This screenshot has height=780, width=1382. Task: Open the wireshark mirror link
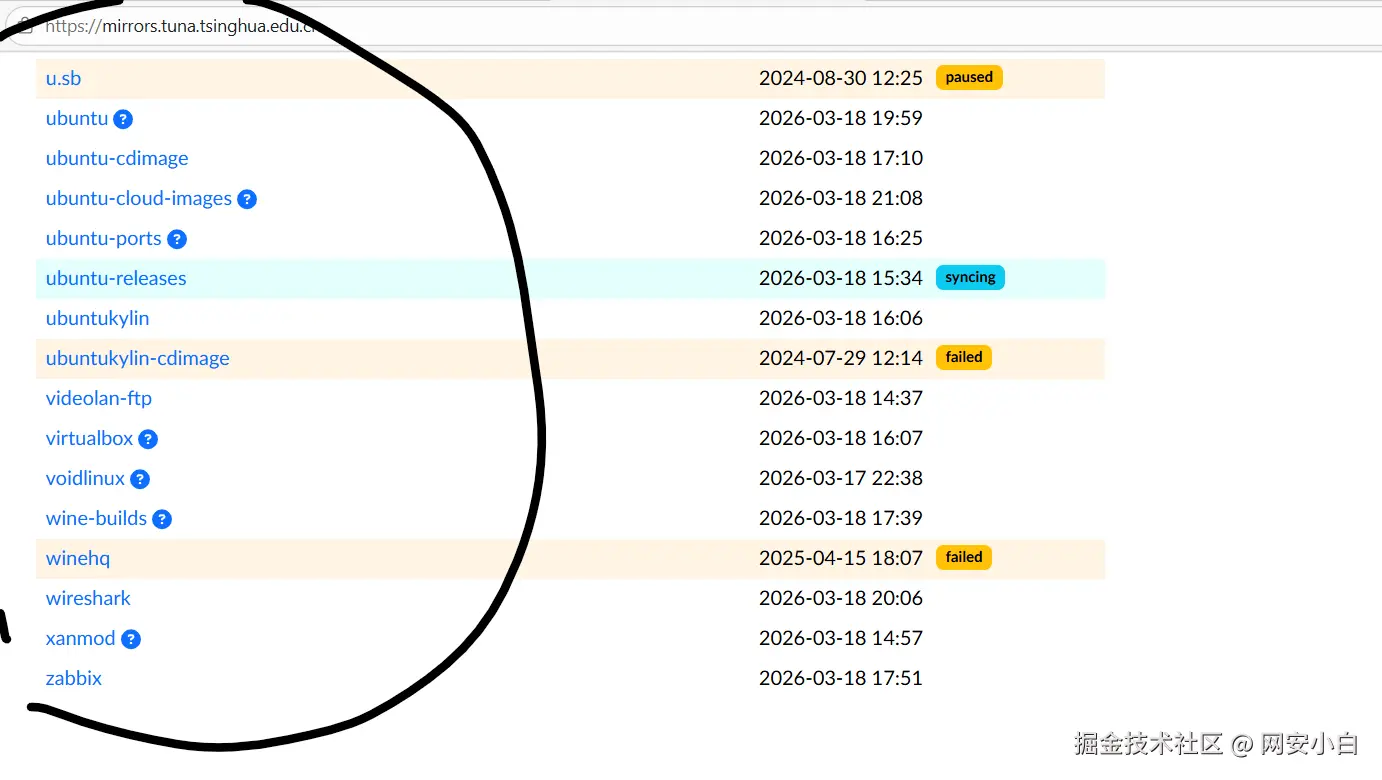[x=88, y=598]
